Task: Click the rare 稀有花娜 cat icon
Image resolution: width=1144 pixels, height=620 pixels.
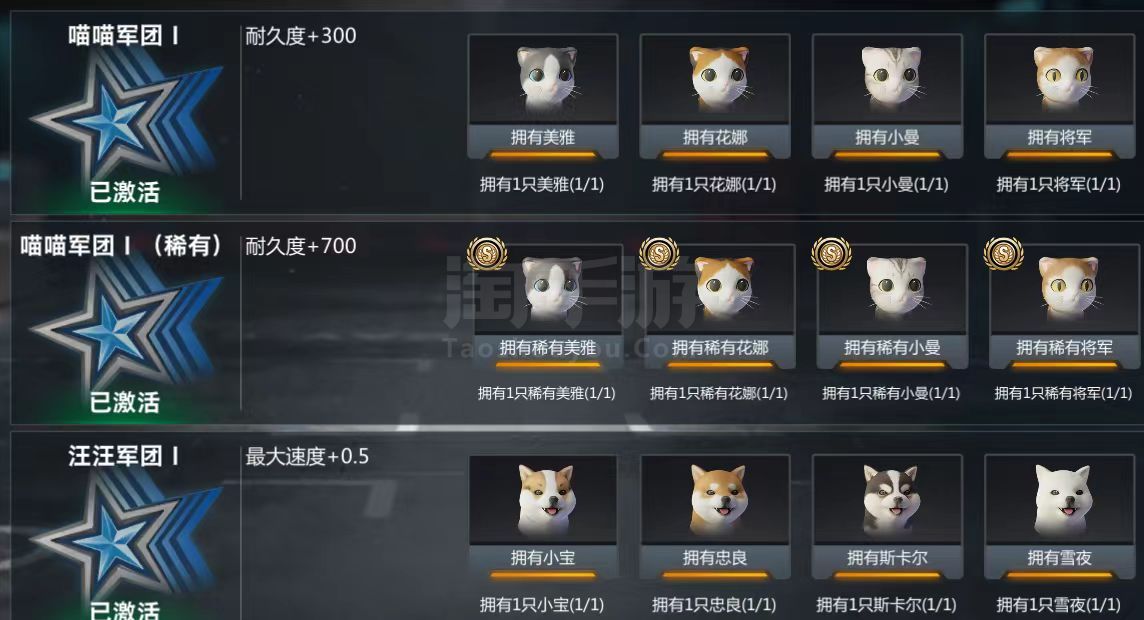Action: pos(724,288)
